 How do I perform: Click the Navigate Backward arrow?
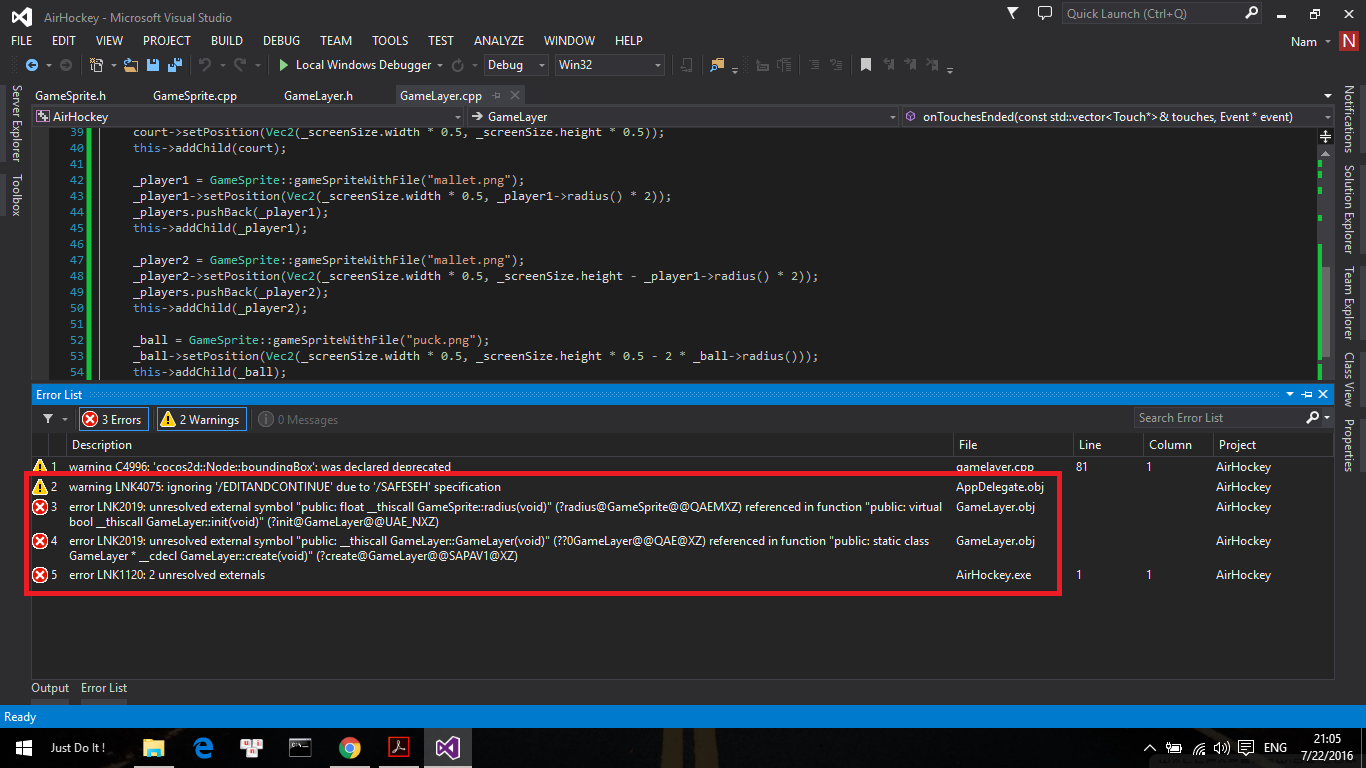coord(33,65)
